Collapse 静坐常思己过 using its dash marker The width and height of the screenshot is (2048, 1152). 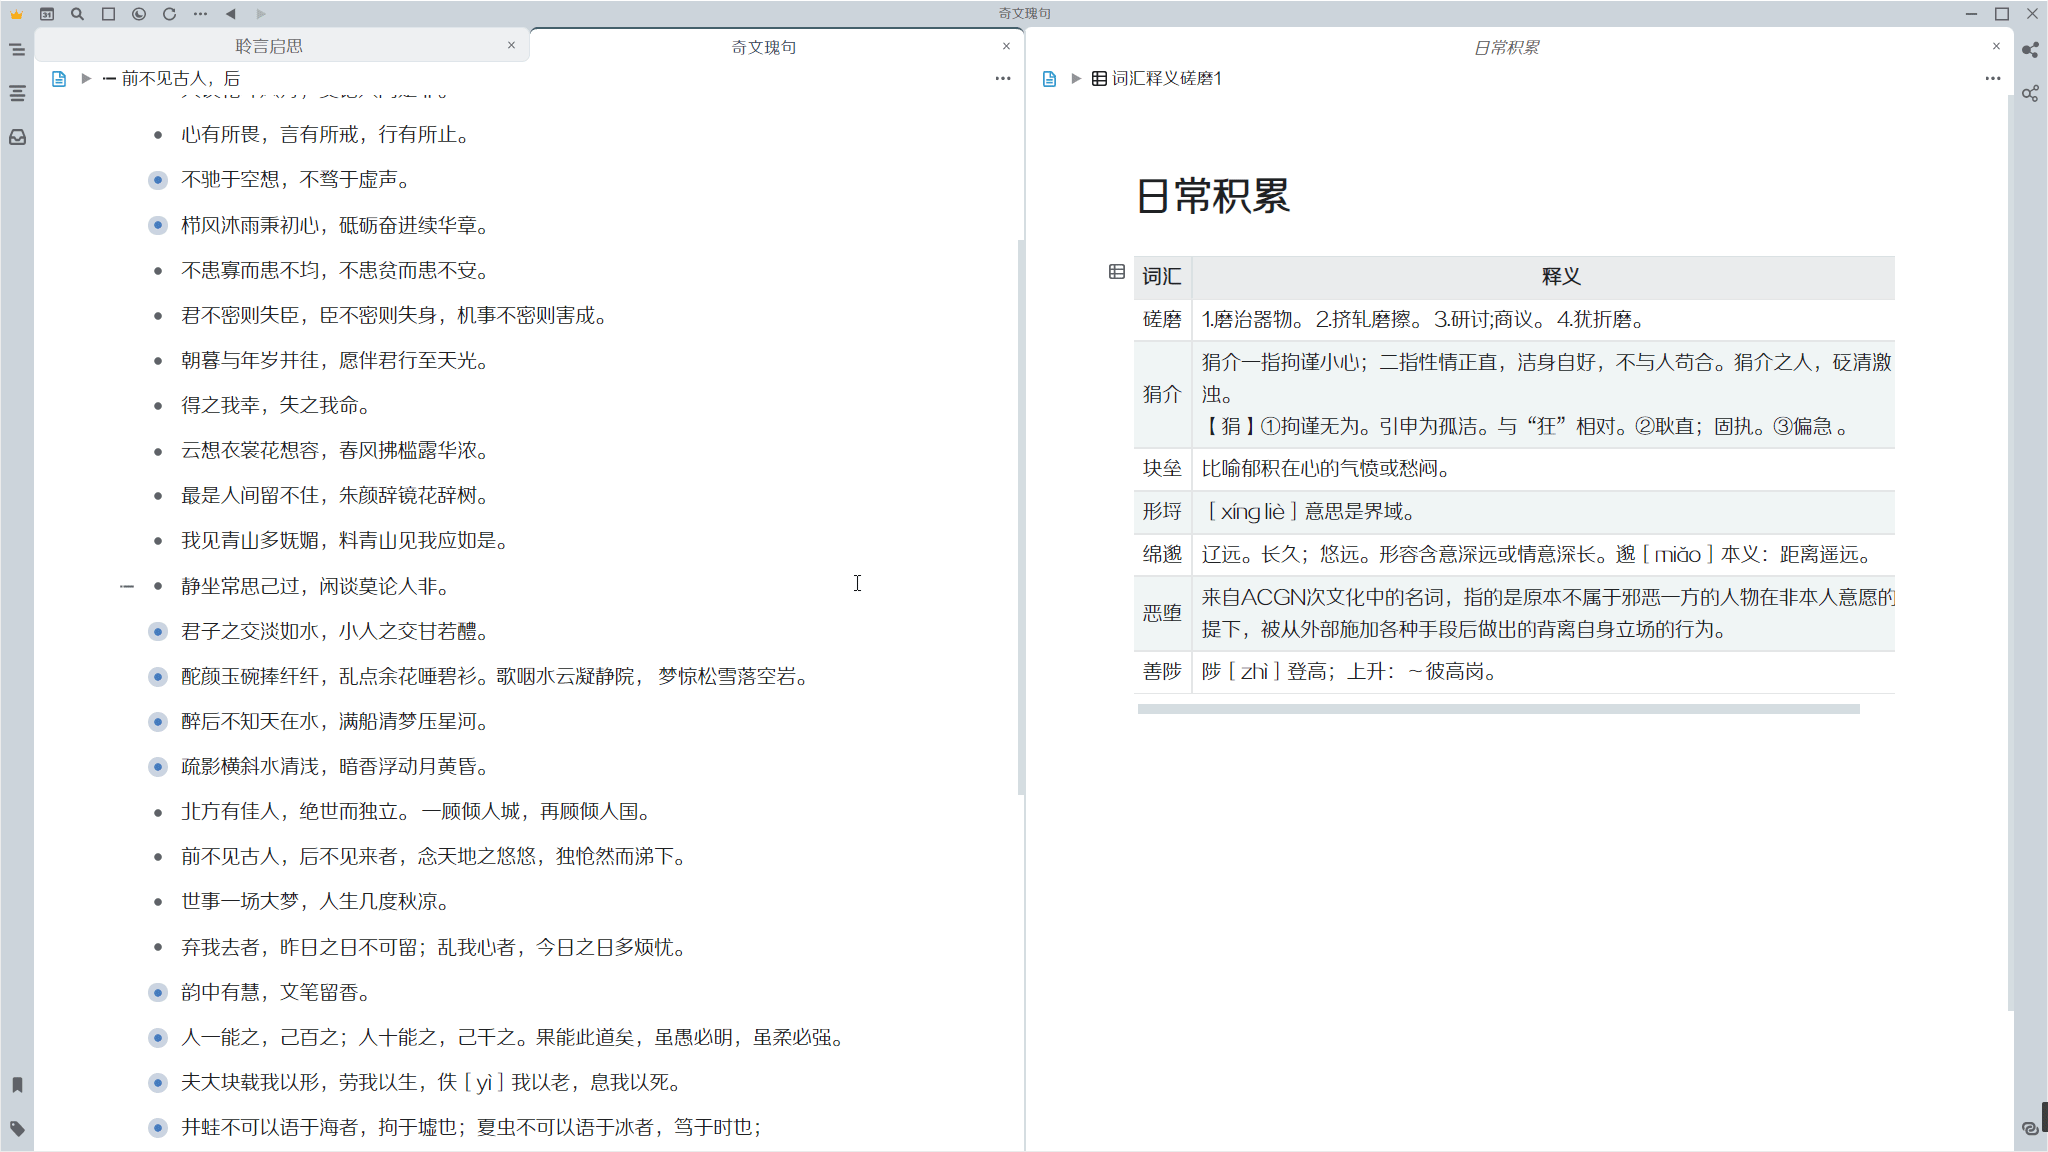click(x=127, y=586)
